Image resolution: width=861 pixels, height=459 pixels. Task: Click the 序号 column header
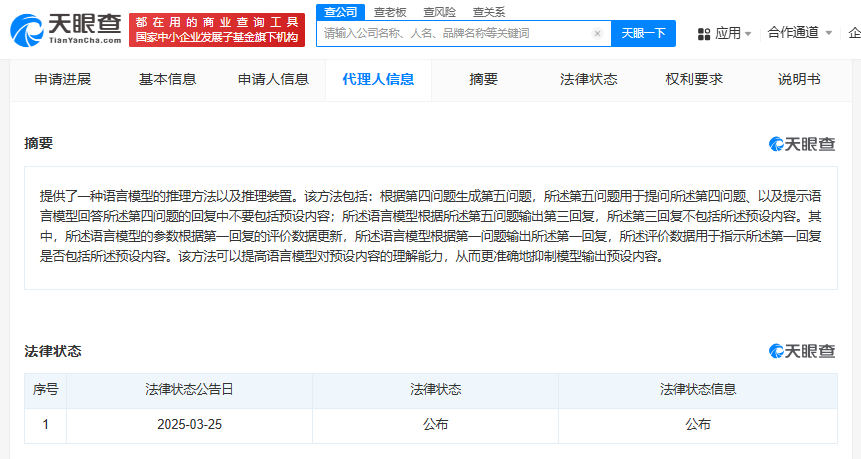tap(46, 390)
